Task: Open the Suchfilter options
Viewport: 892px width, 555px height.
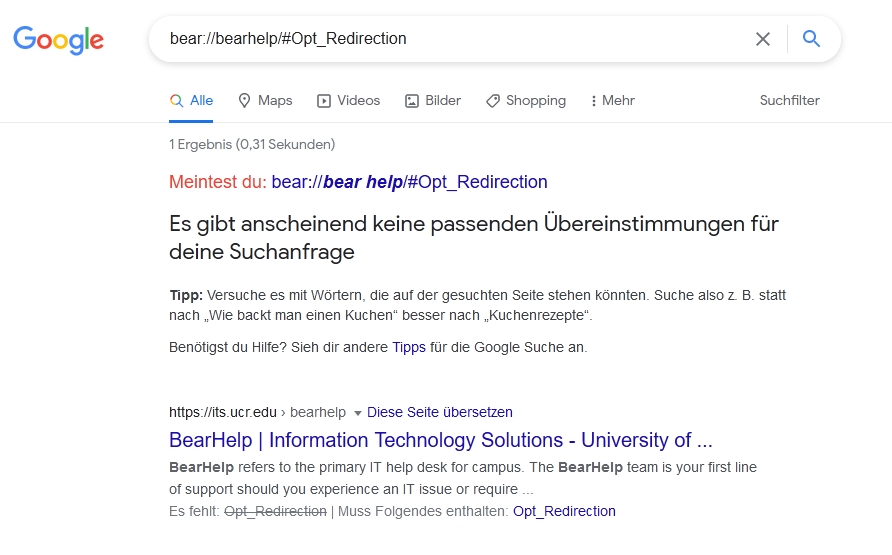Action: 789,100
